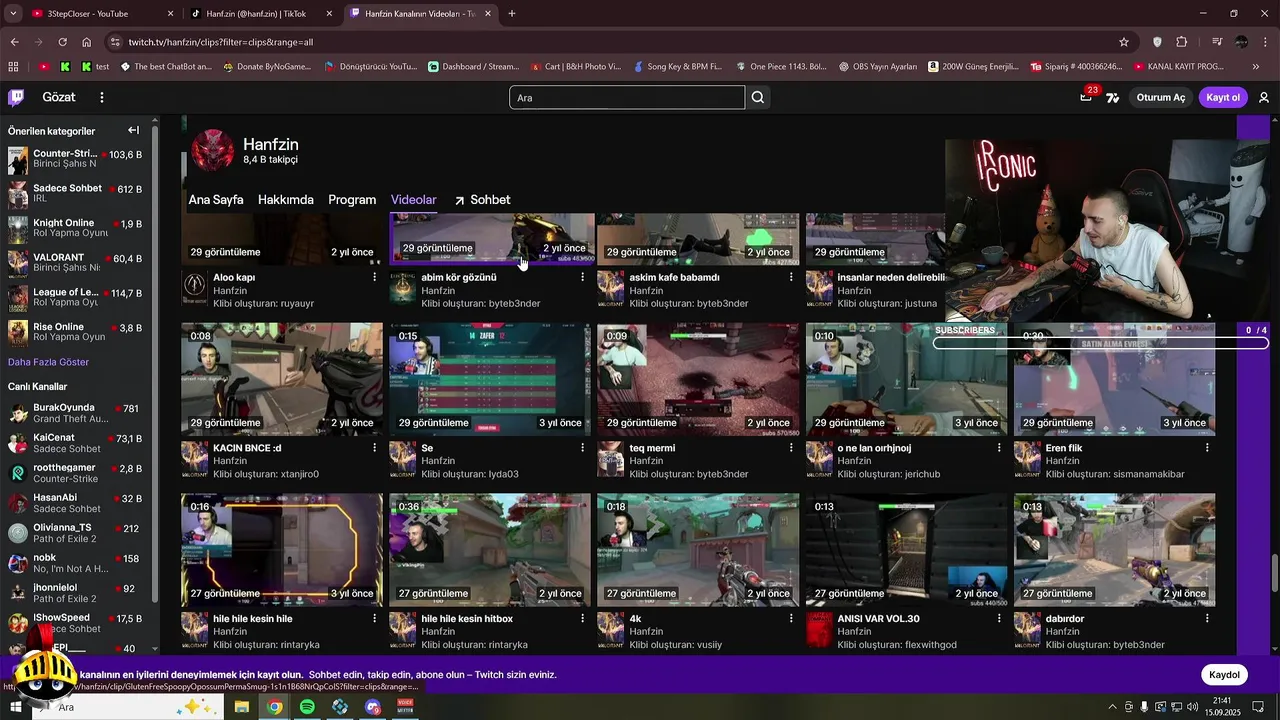The width and height of the screenshot is (1280, 720).
Task: Switch to the 3StepCloser YouTube tab
Action: 102,14
